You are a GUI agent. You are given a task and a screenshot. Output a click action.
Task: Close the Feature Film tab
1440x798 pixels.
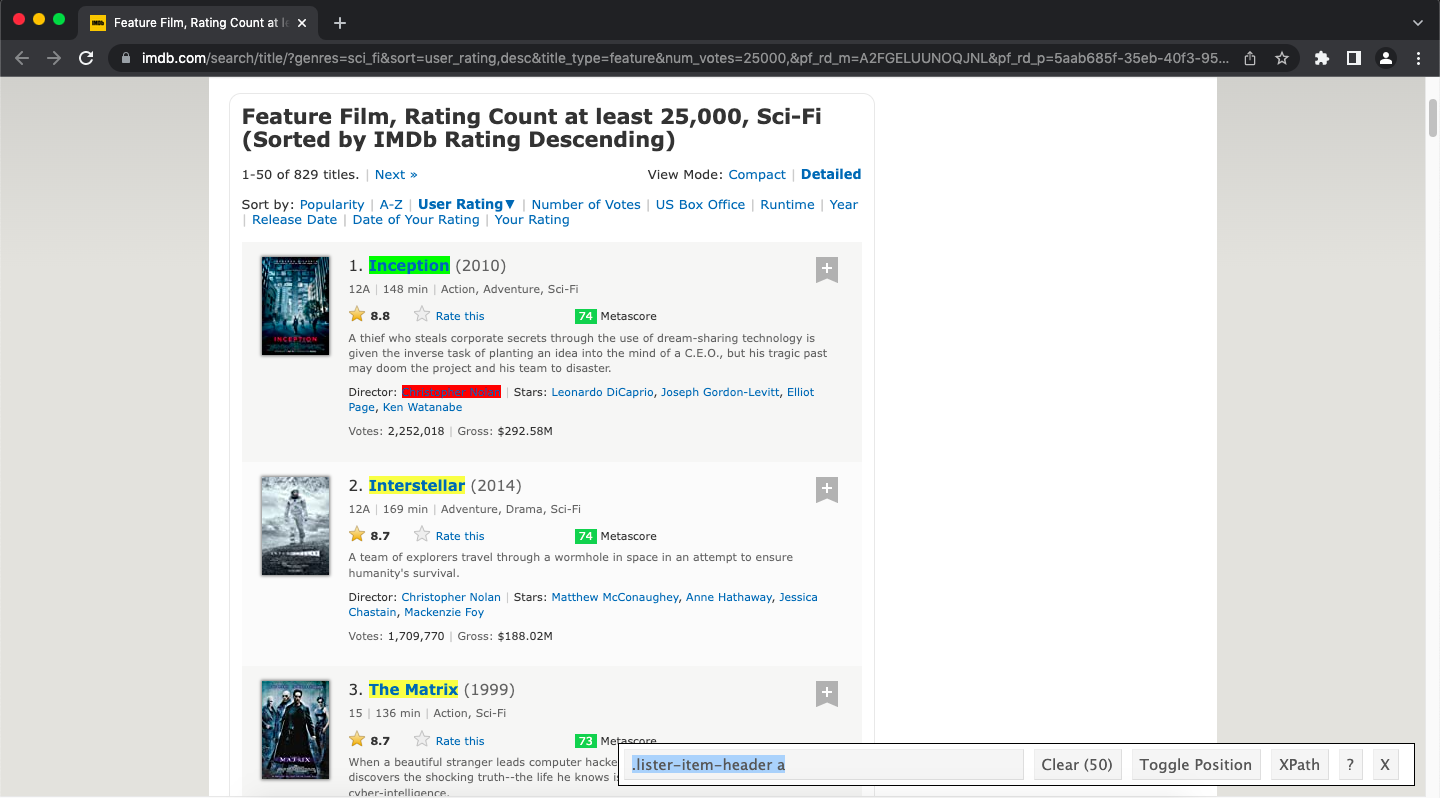[x=302, y=22]
